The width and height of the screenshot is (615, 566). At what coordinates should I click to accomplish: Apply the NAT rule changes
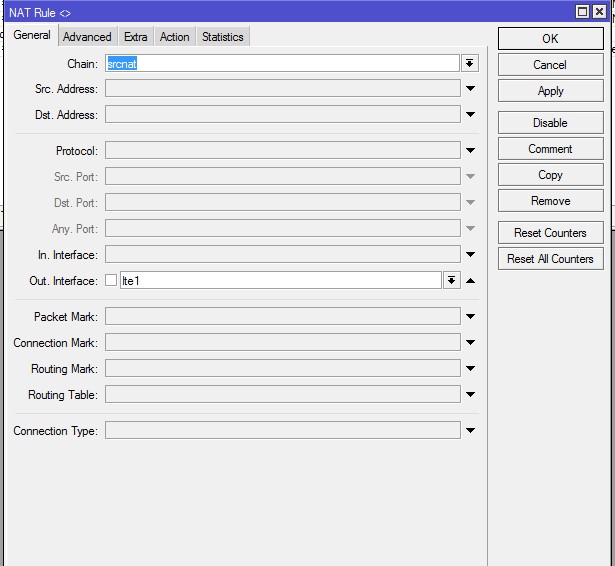pyautogui.click(x=550, y=91)
